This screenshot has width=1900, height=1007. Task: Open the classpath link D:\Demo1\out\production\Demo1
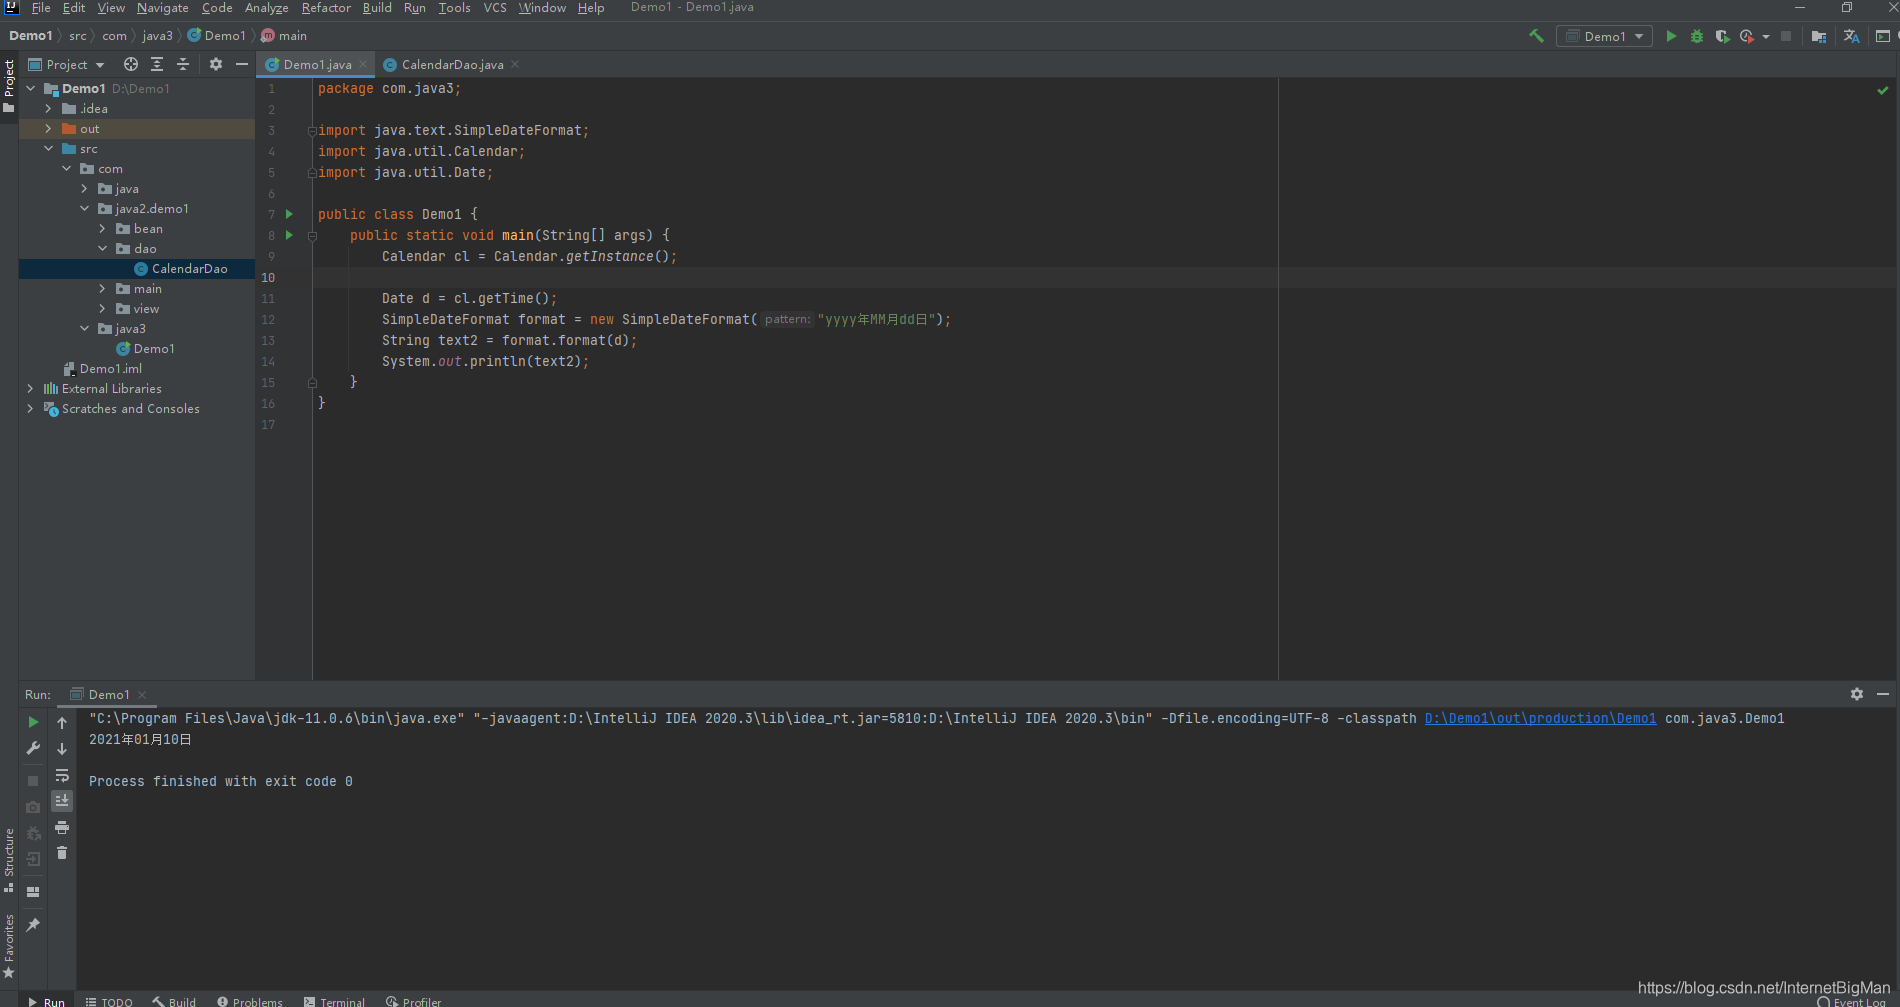tap(1540, 718)
